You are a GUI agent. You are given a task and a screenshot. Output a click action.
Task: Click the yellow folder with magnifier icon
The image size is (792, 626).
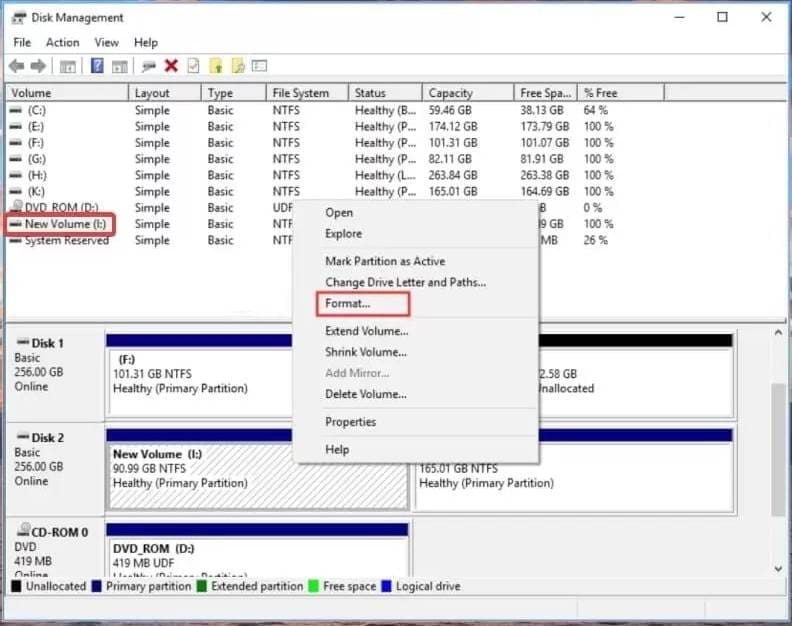pyautogui.click(x=238, y=66)
